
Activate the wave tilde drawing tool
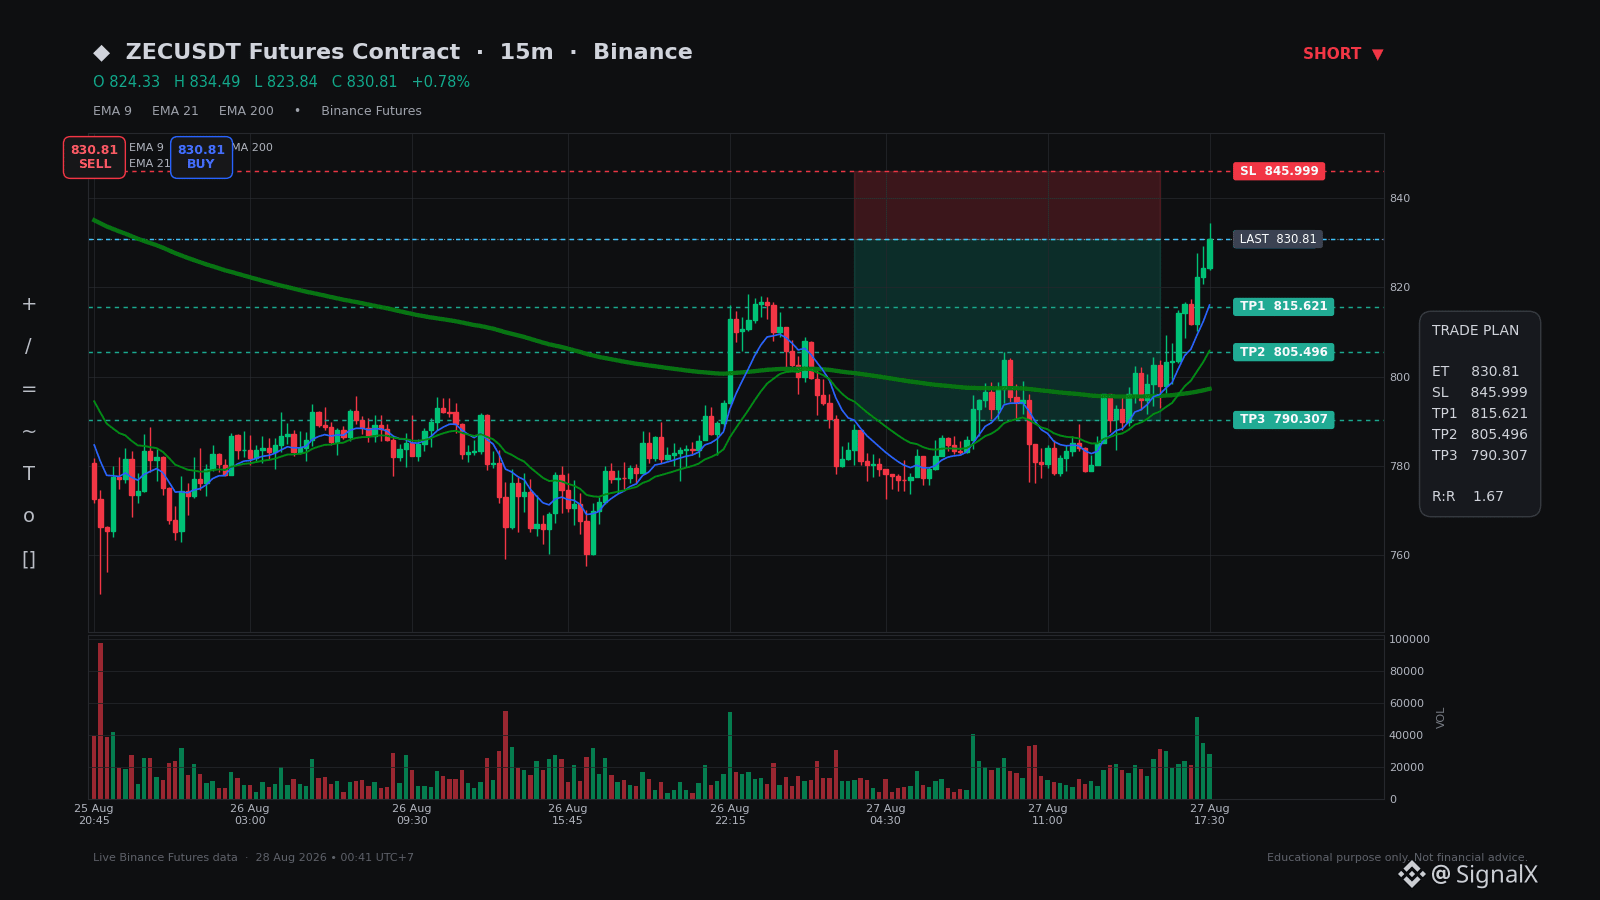(29, 432)
